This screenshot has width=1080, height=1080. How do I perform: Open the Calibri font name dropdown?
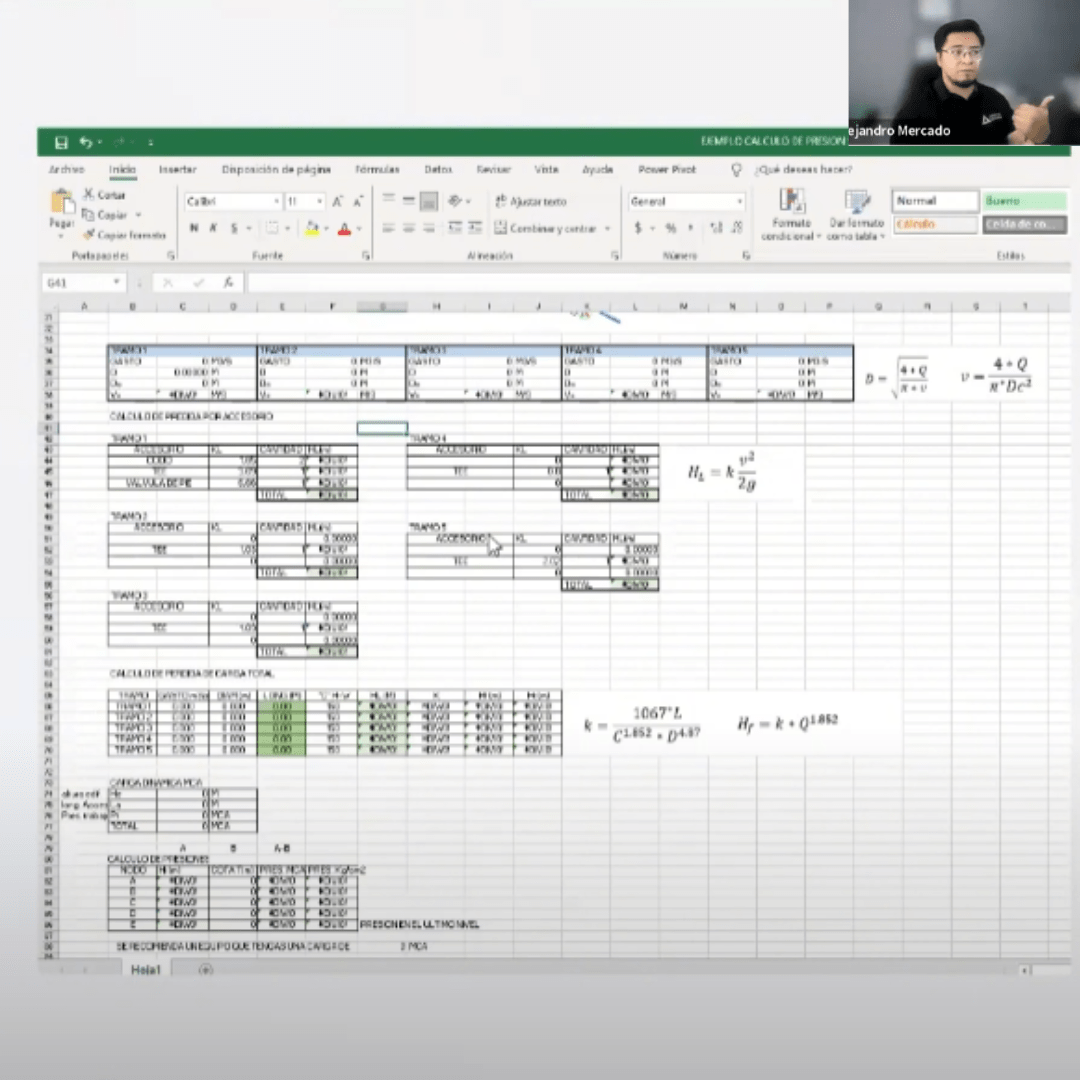[x=277, y=202]
